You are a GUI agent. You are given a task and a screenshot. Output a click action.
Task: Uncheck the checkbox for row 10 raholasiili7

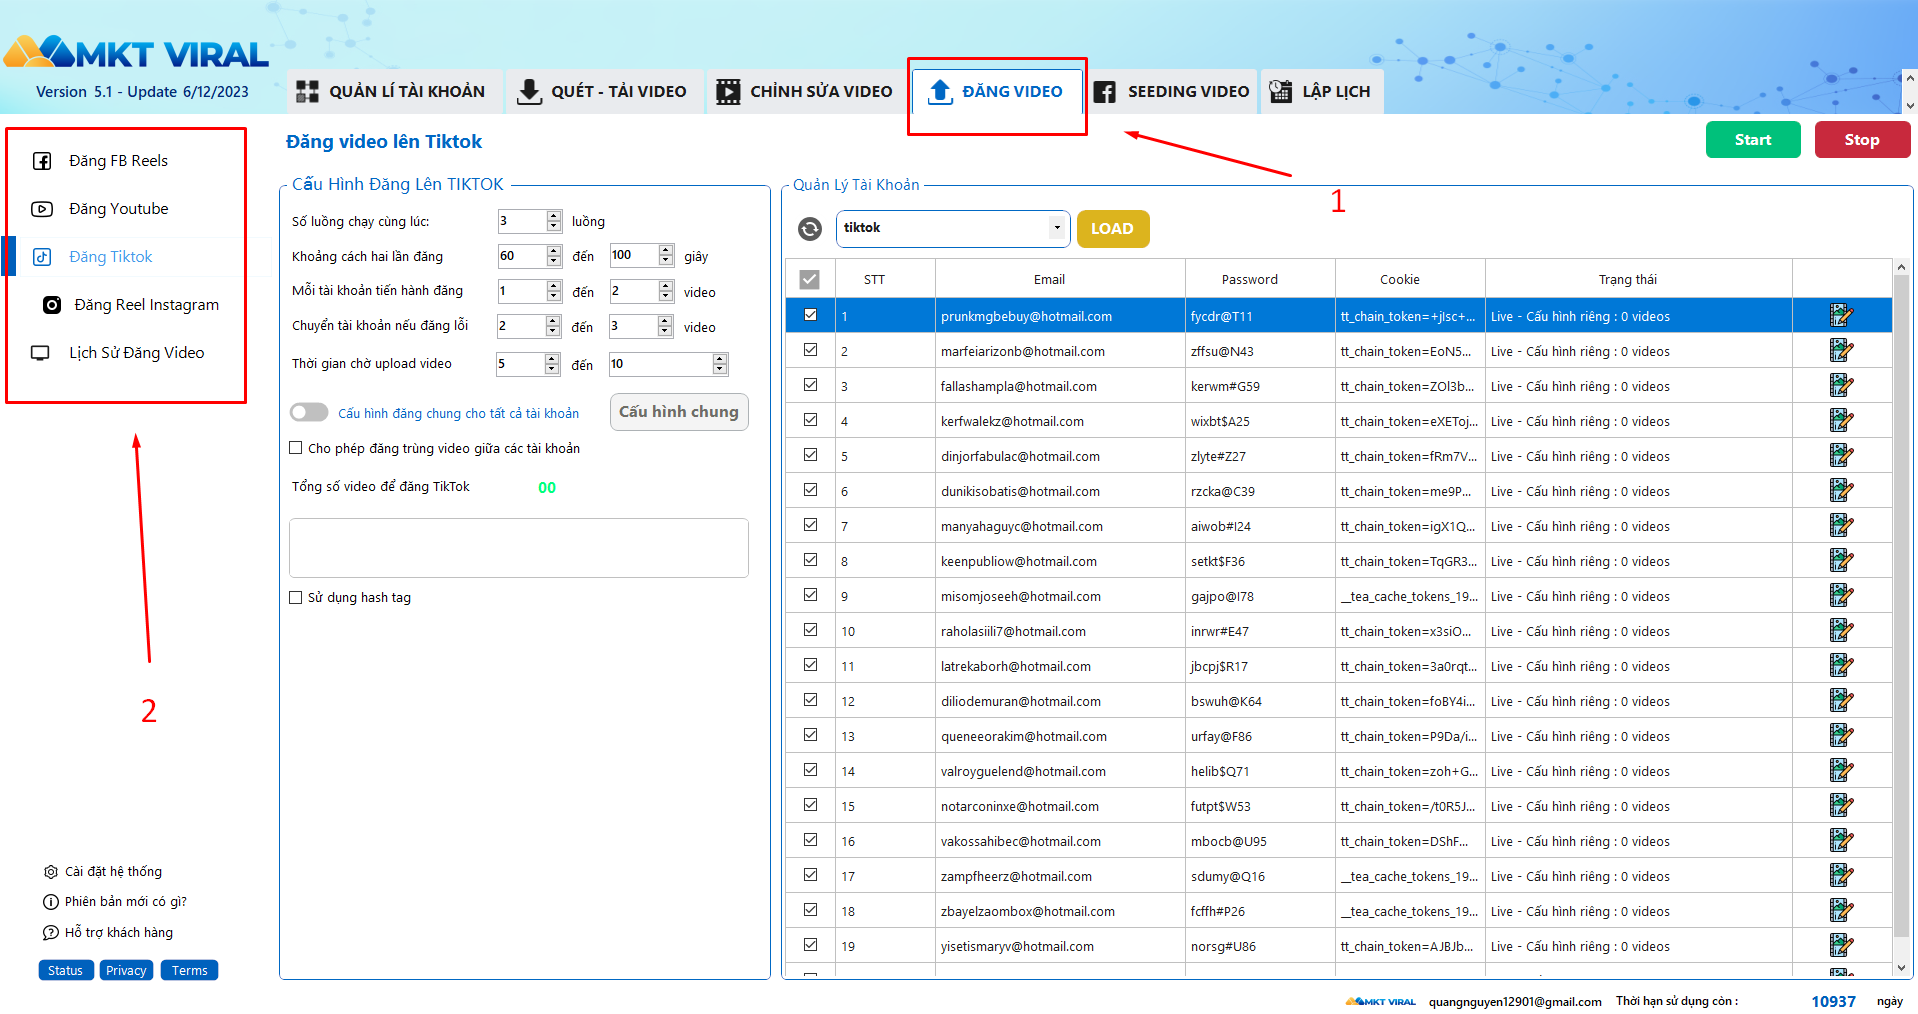(x=811, y=630)
